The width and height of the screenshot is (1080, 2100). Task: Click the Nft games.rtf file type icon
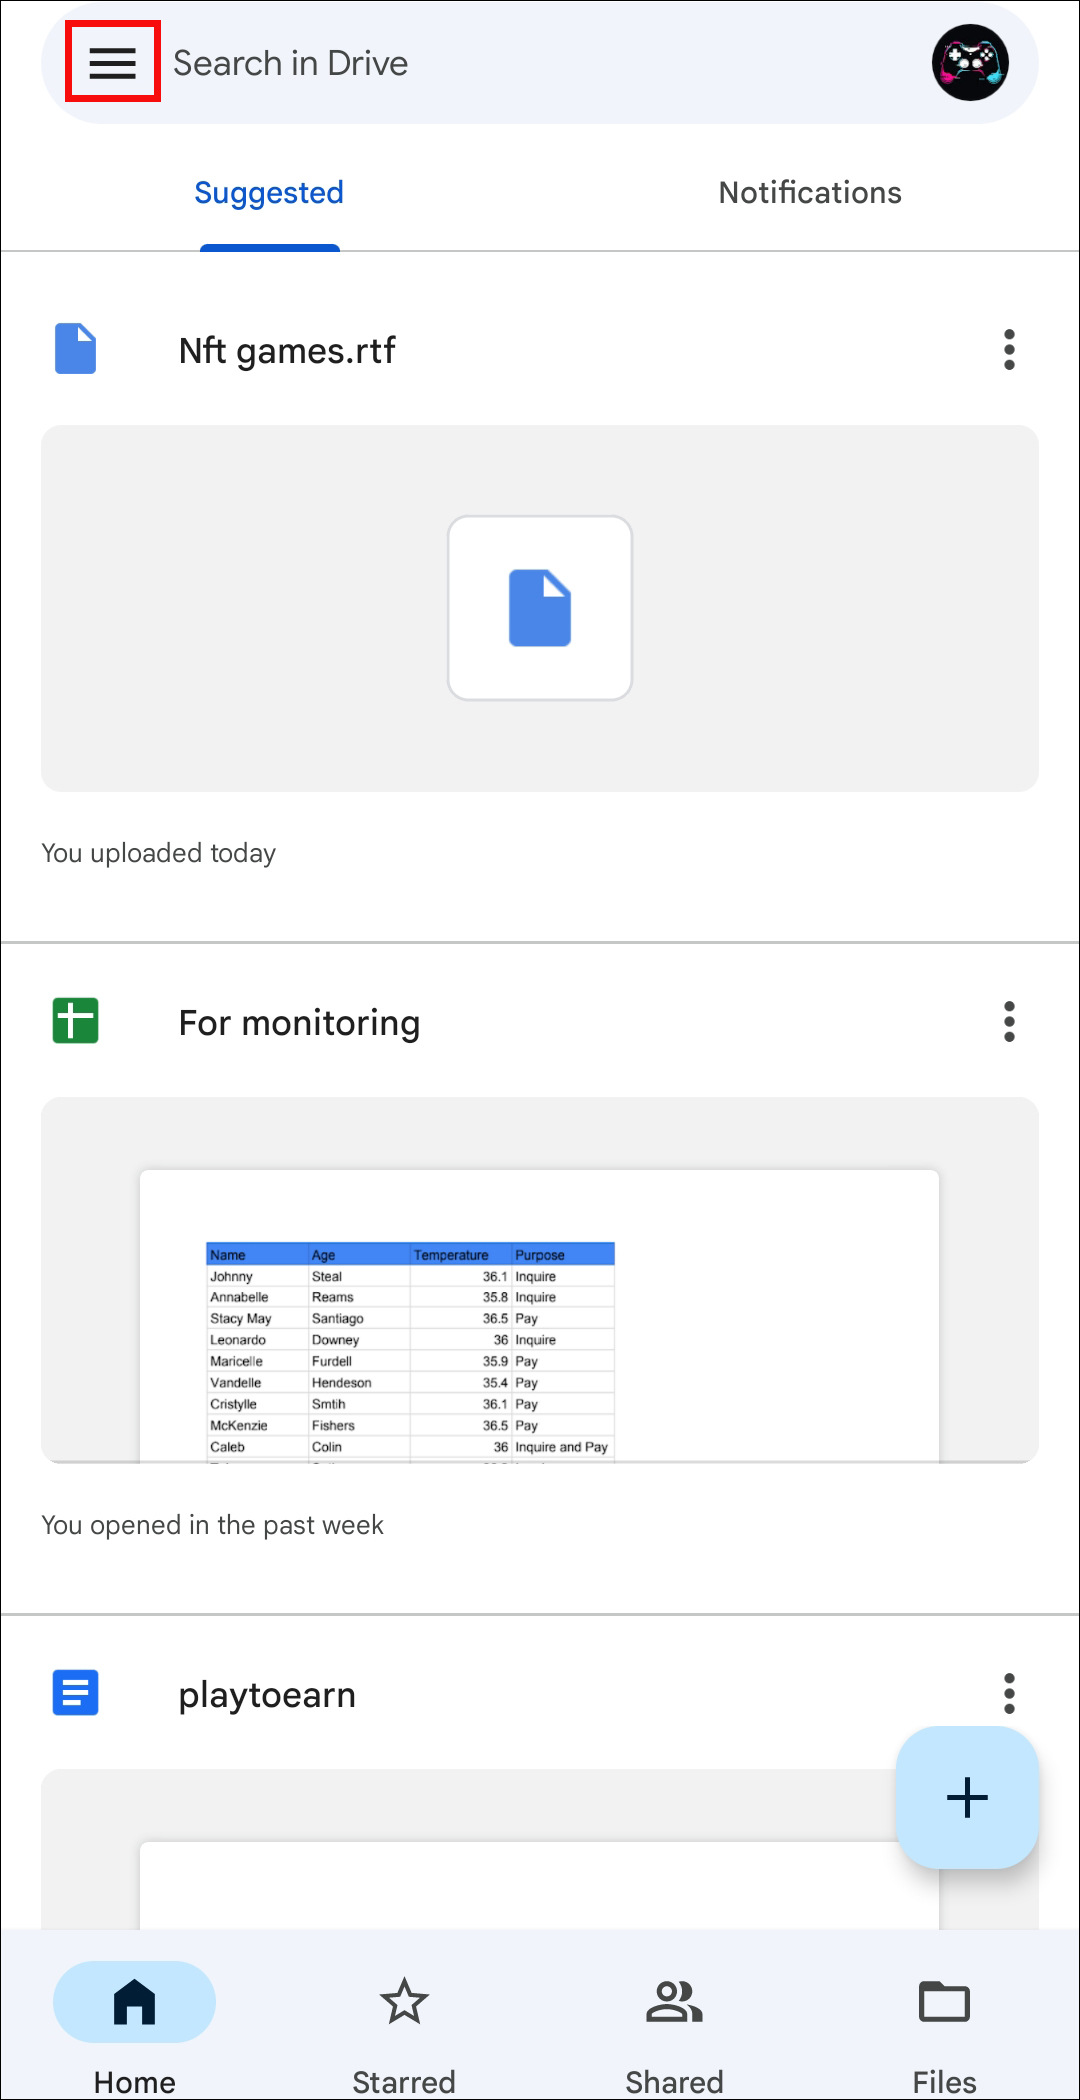[76, 349]
